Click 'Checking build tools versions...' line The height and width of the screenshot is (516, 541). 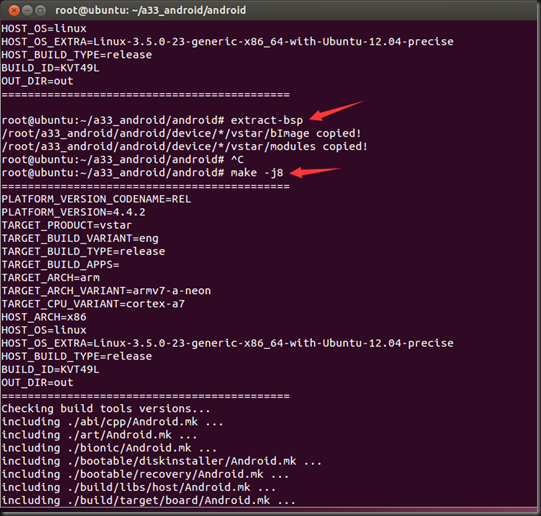click(106, 409)
